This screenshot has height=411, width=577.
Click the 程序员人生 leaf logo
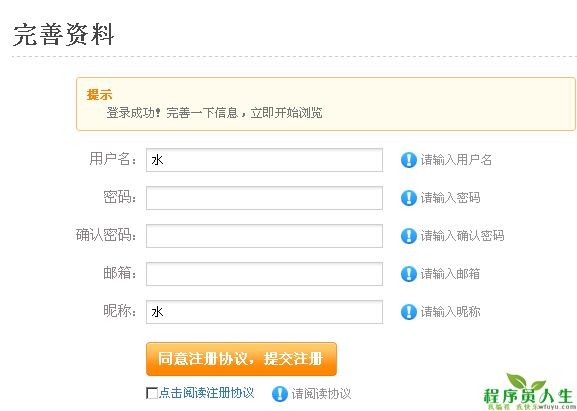click(x=529, y=392)
